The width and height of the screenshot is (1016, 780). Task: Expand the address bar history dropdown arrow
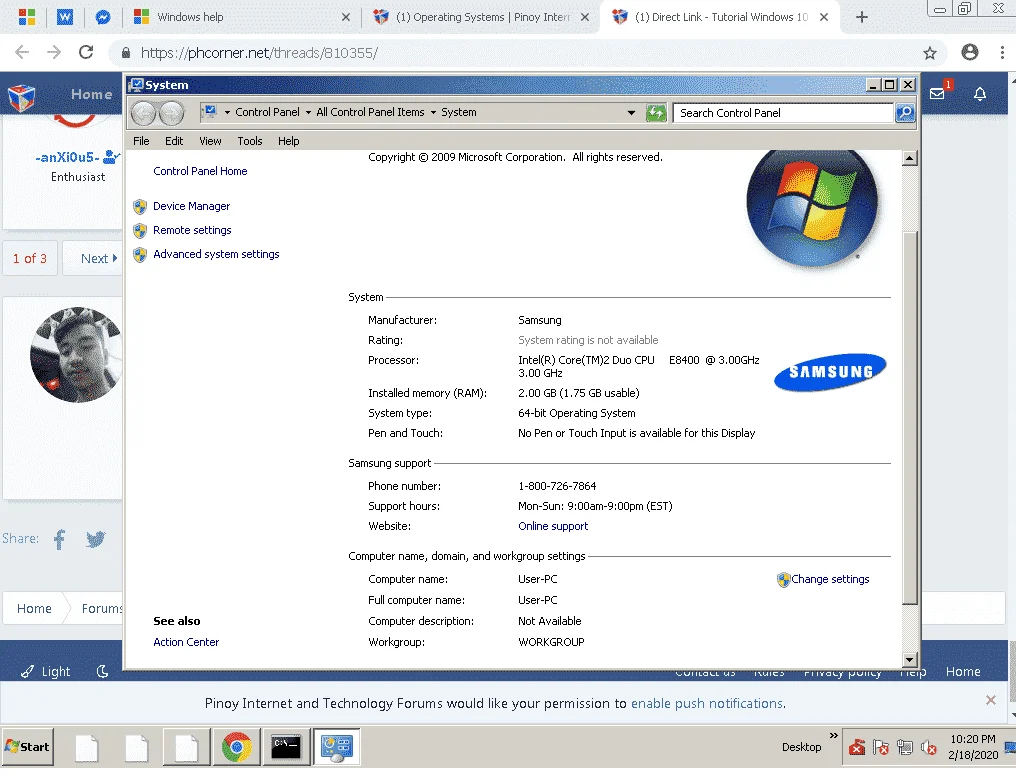[x=631, y=113]
